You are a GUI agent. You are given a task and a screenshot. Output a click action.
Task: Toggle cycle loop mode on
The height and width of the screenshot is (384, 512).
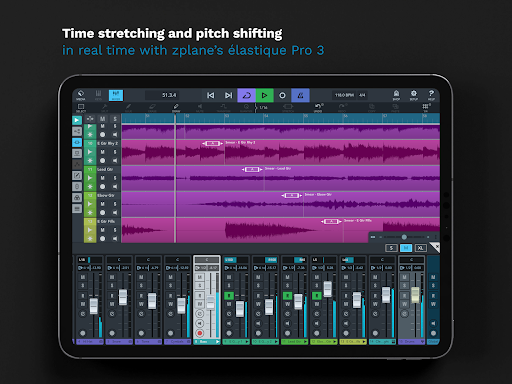click(246, 95)
